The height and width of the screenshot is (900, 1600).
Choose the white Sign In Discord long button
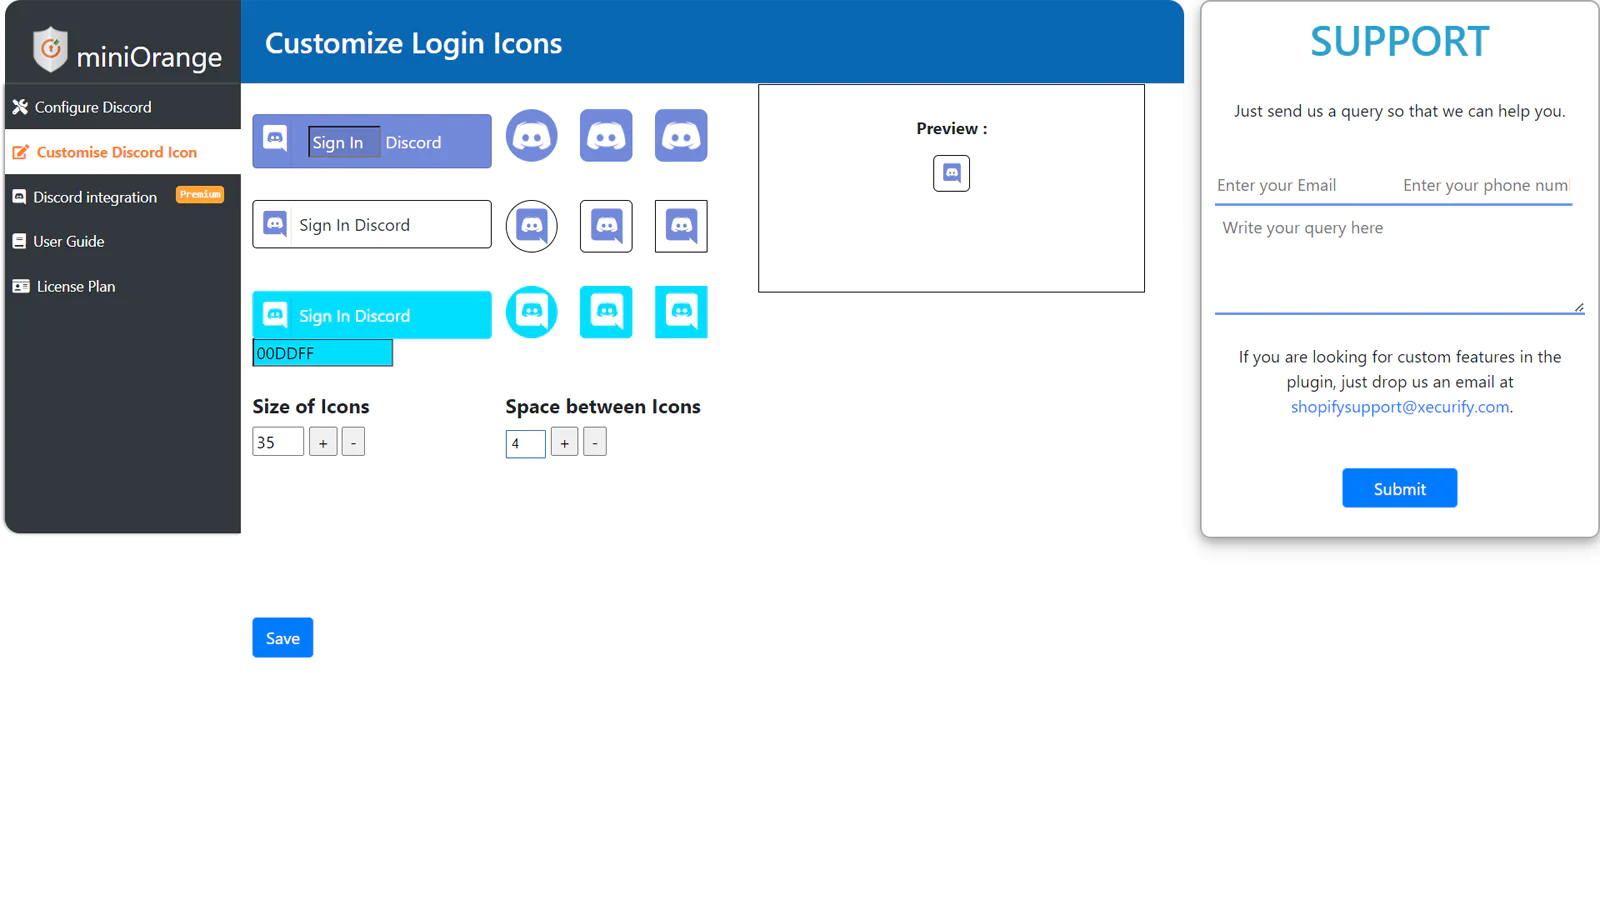click(372, 224)
